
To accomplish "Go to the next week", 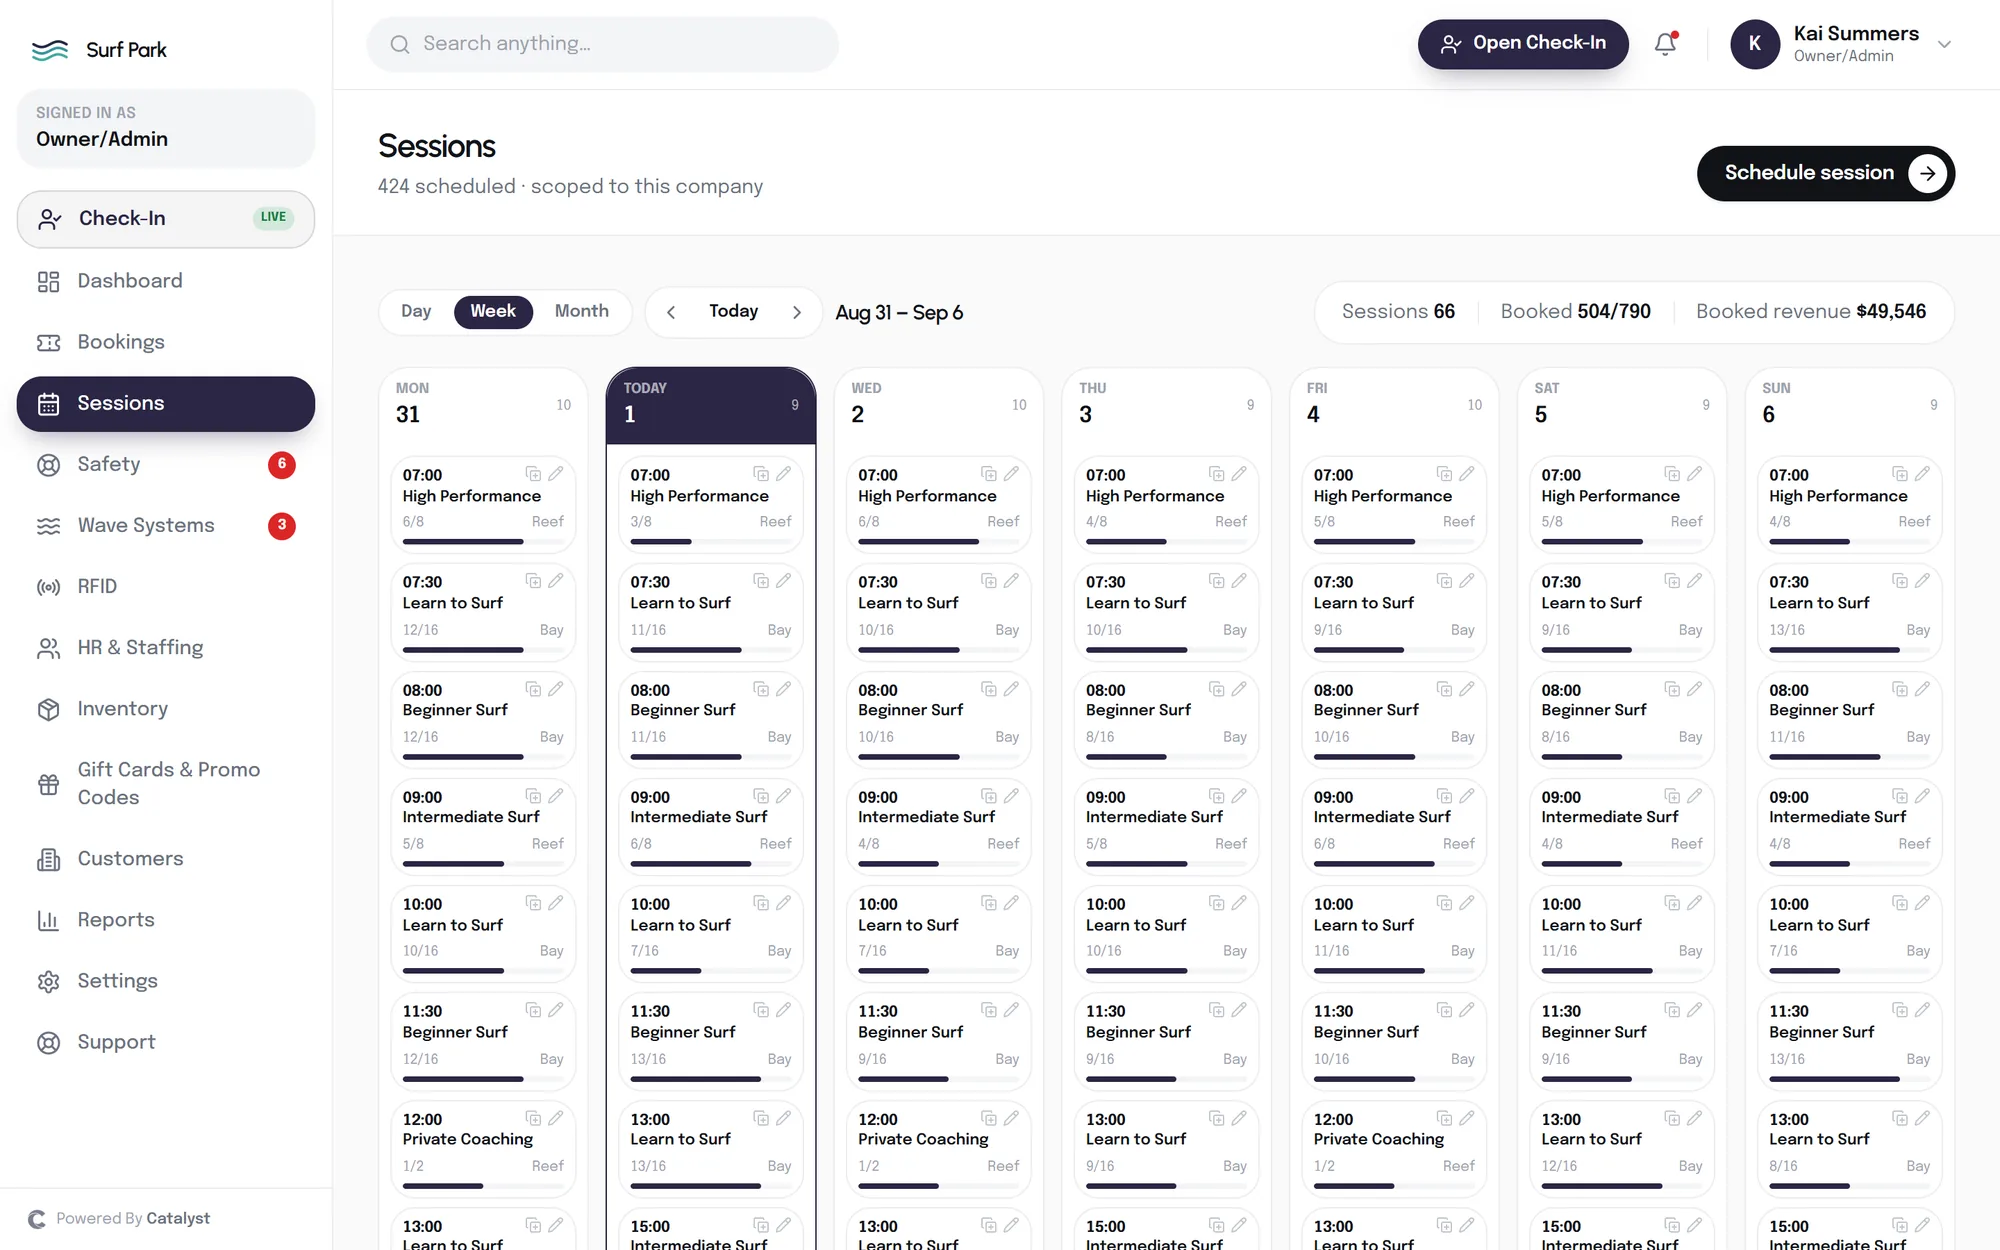I will (x=797, y=312).
